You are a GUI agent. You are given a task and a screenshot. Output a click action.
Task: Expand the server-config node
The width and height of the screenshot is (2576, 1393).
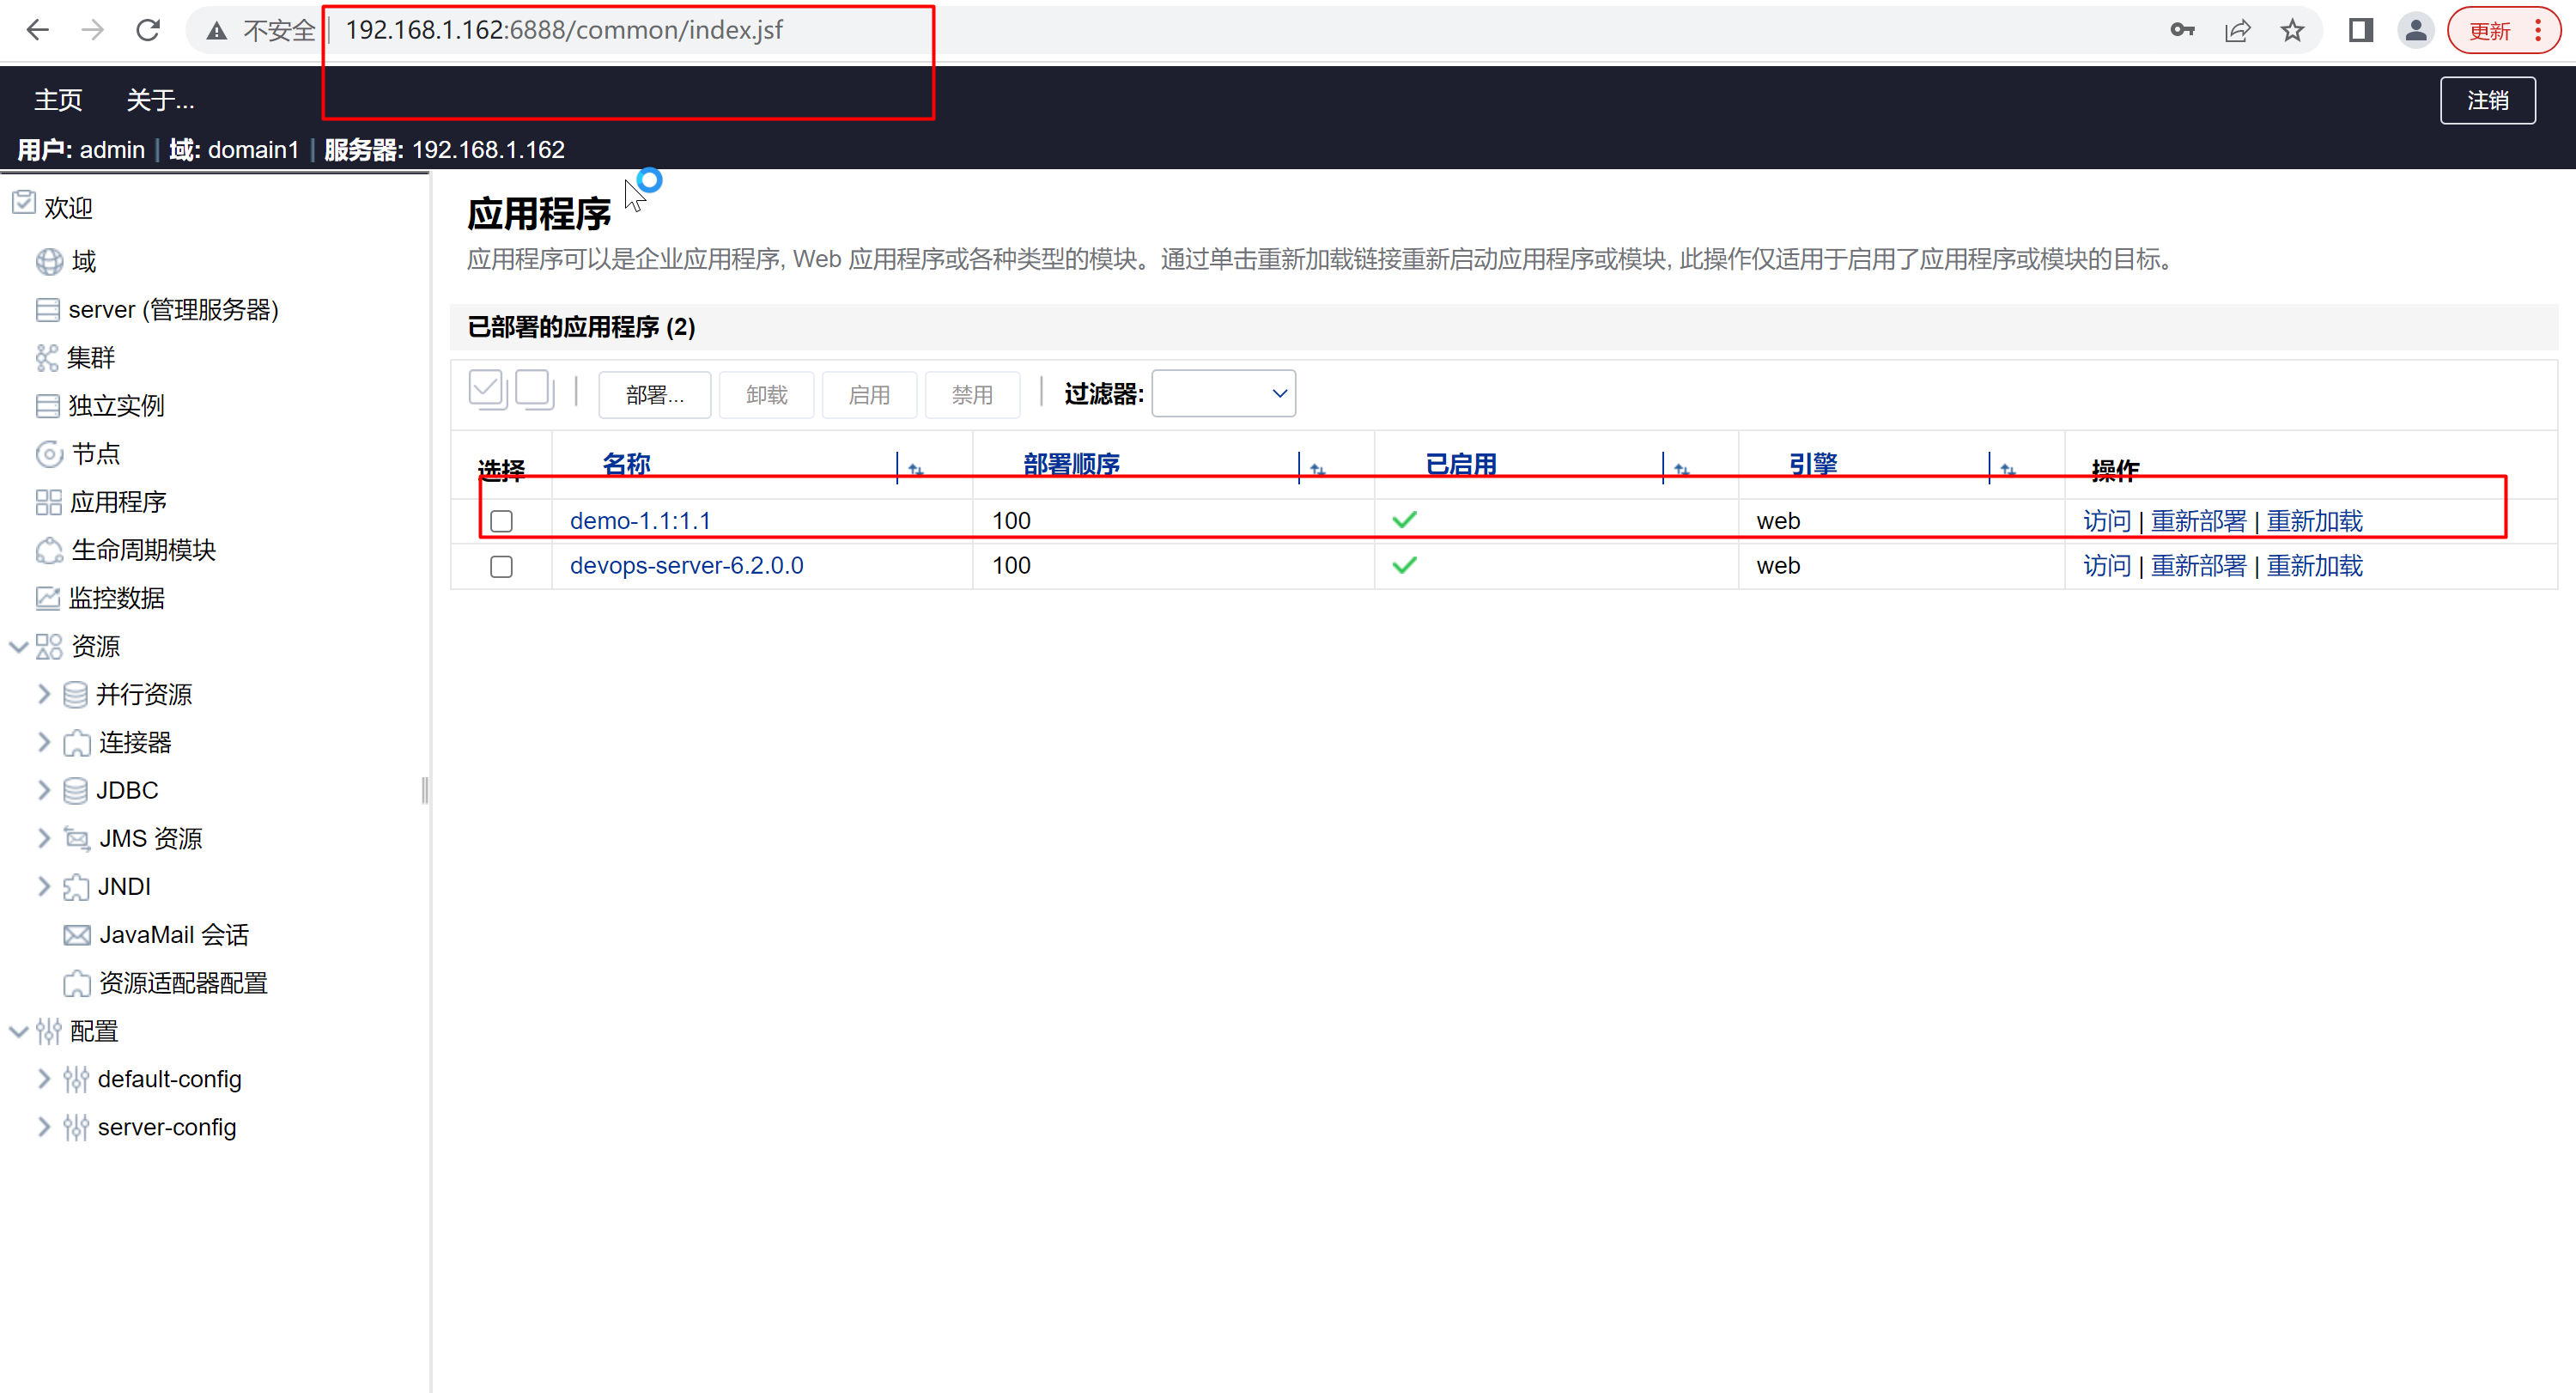click(43, 1127)
